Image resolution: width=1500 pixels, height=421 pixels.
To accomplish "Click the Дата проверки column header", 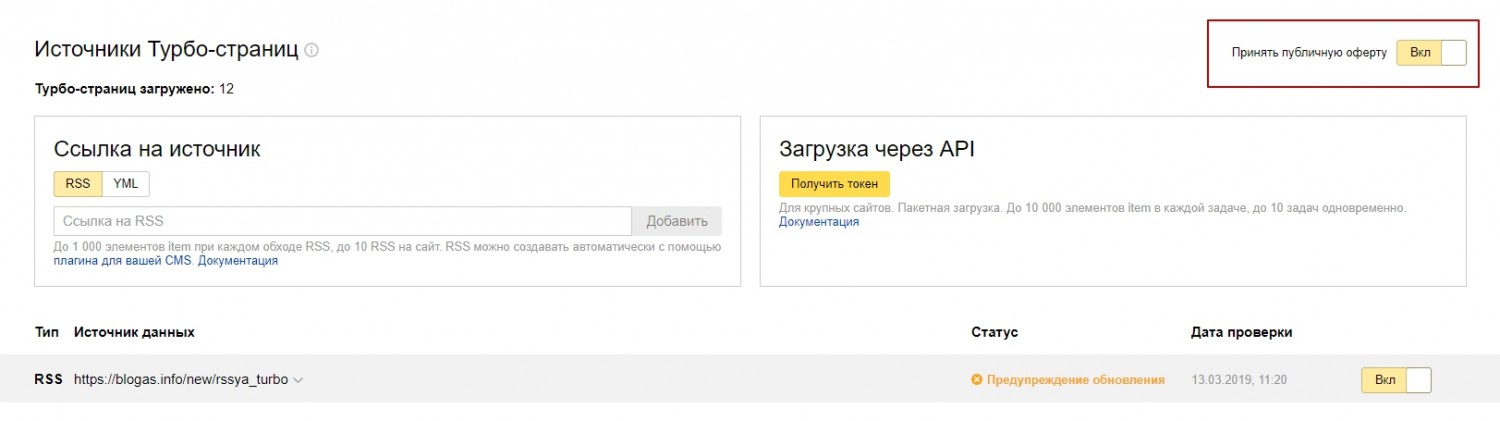I will (x=1242, y=332).
